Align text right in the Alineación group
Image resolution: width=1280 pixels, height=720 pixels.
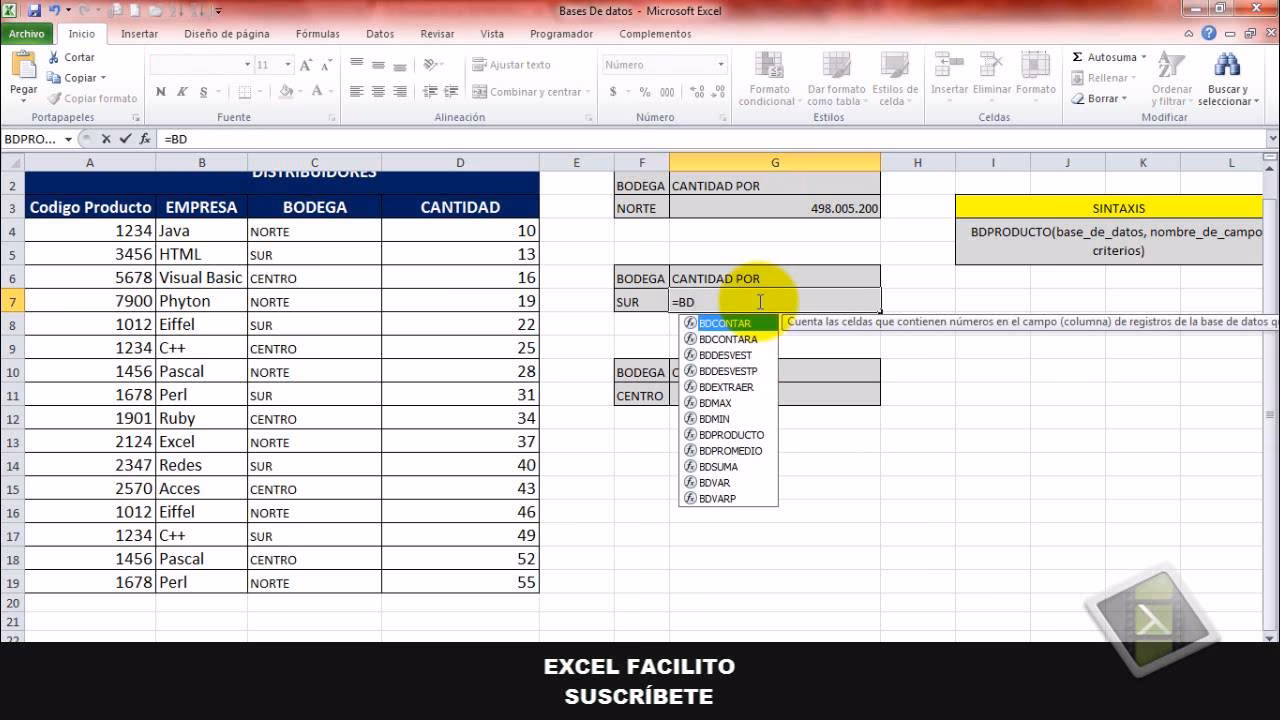400,92
